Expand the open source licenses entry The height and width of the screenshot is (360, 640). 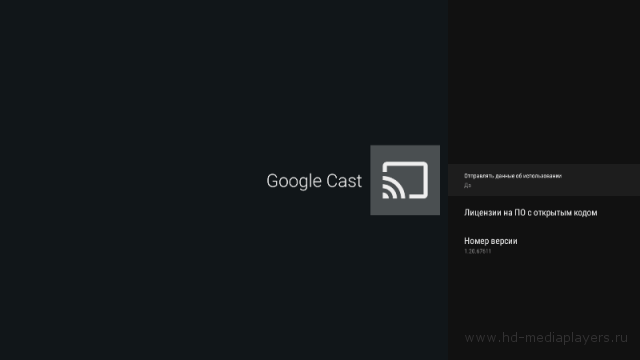tap(544, 213)
